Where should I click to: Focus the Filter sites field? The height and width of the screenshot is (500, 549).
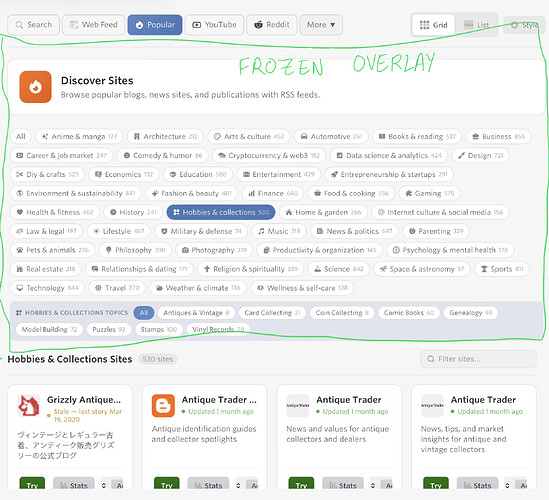(x=478, y=359)
